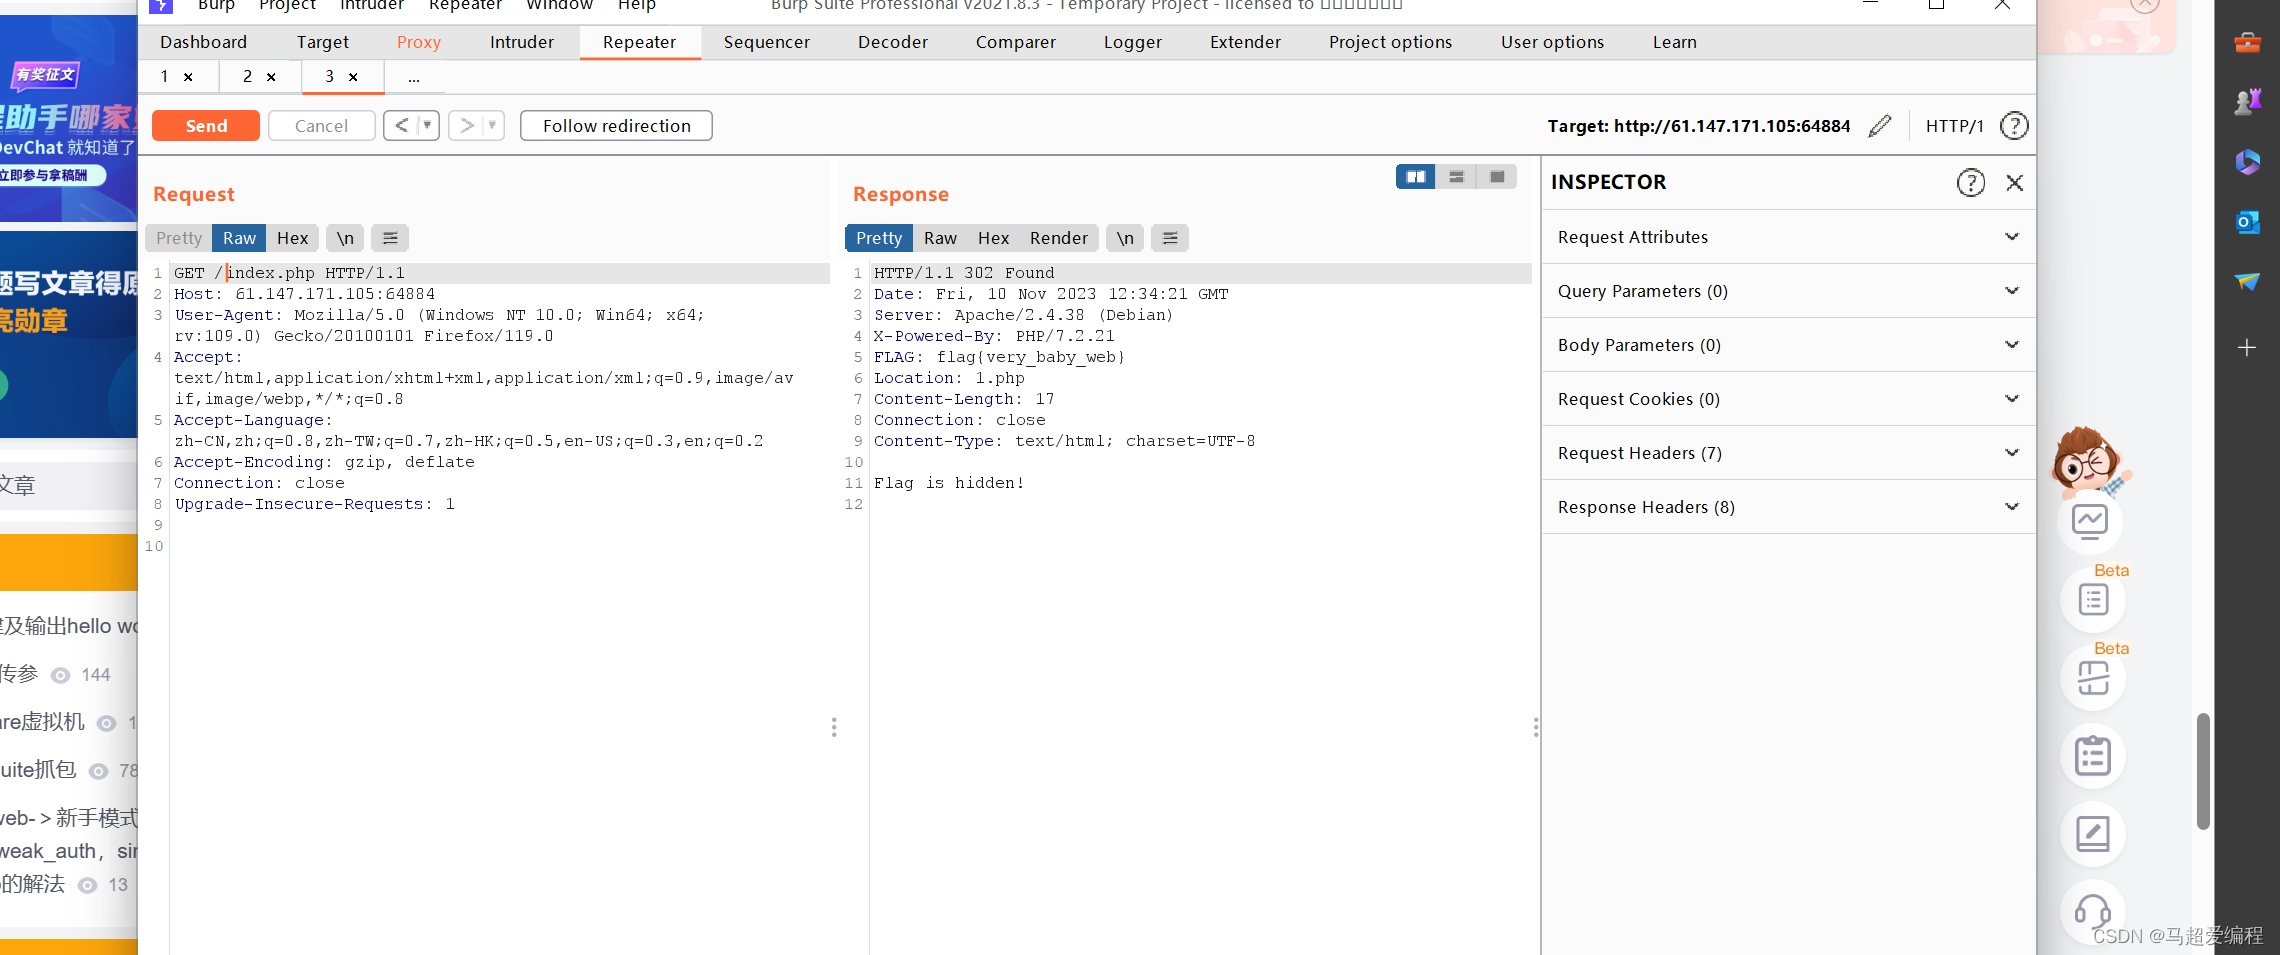Image resolution: width=2280 pixels, height=955 pixels.
Task: Close Repeater sub-tab 3
Action: coord(353,77)
